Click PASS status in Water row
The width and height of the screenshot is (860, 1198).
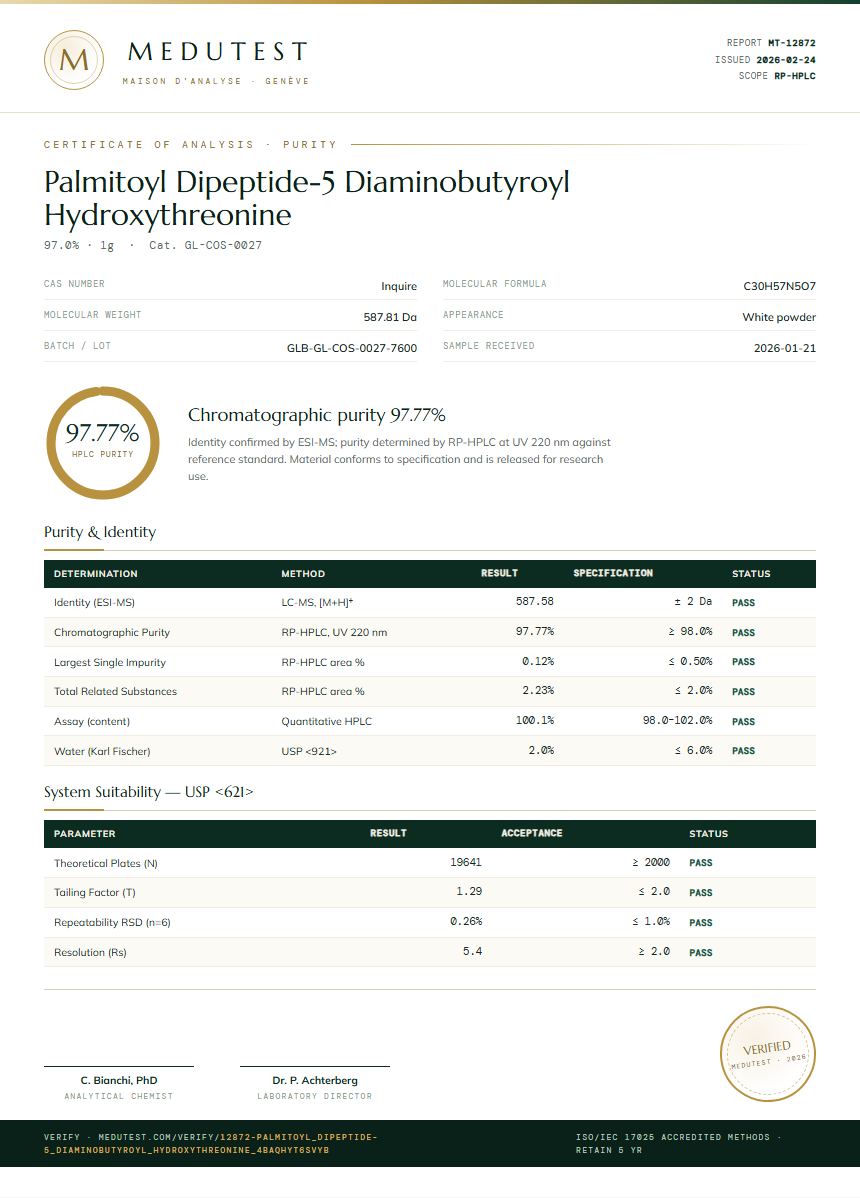pos(743,751)
